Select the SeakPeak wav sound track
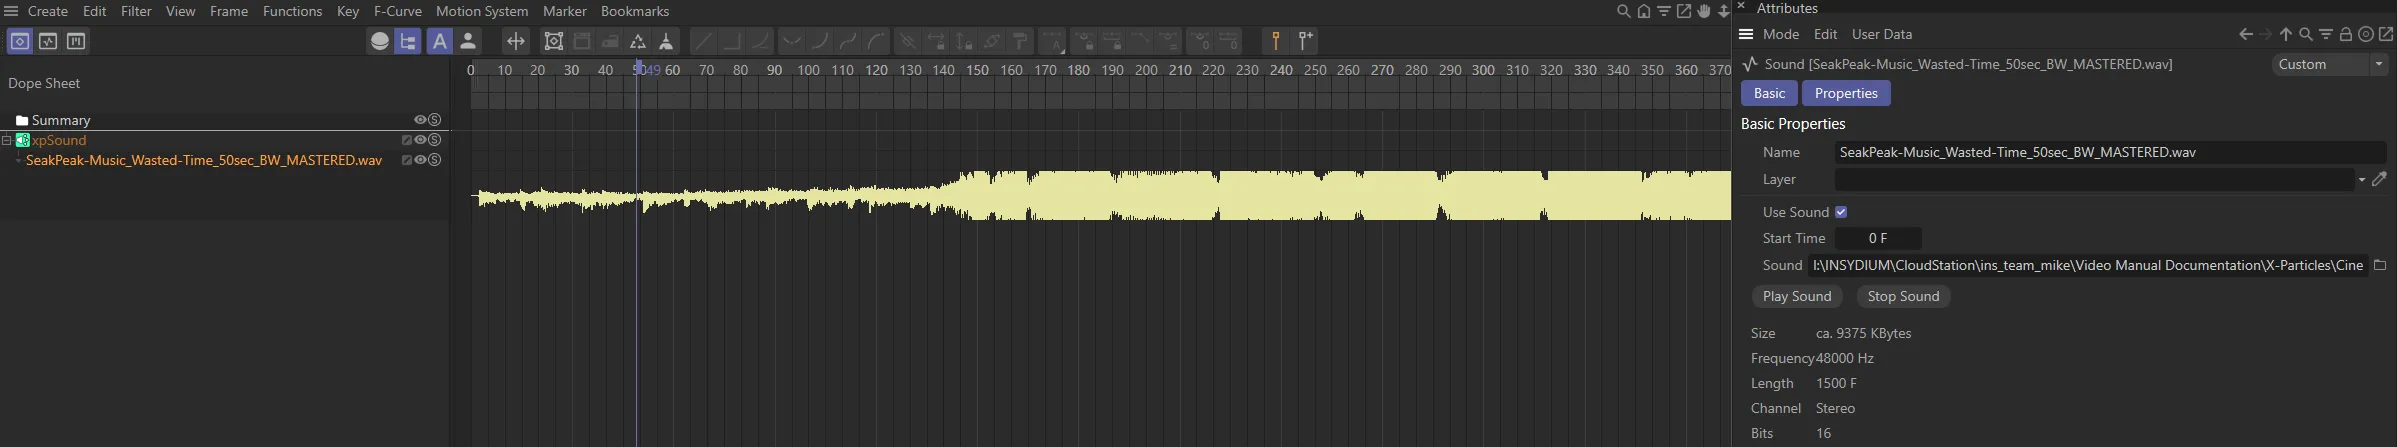This screenshot has height=447, width=2397. click(x=204, y=160)
